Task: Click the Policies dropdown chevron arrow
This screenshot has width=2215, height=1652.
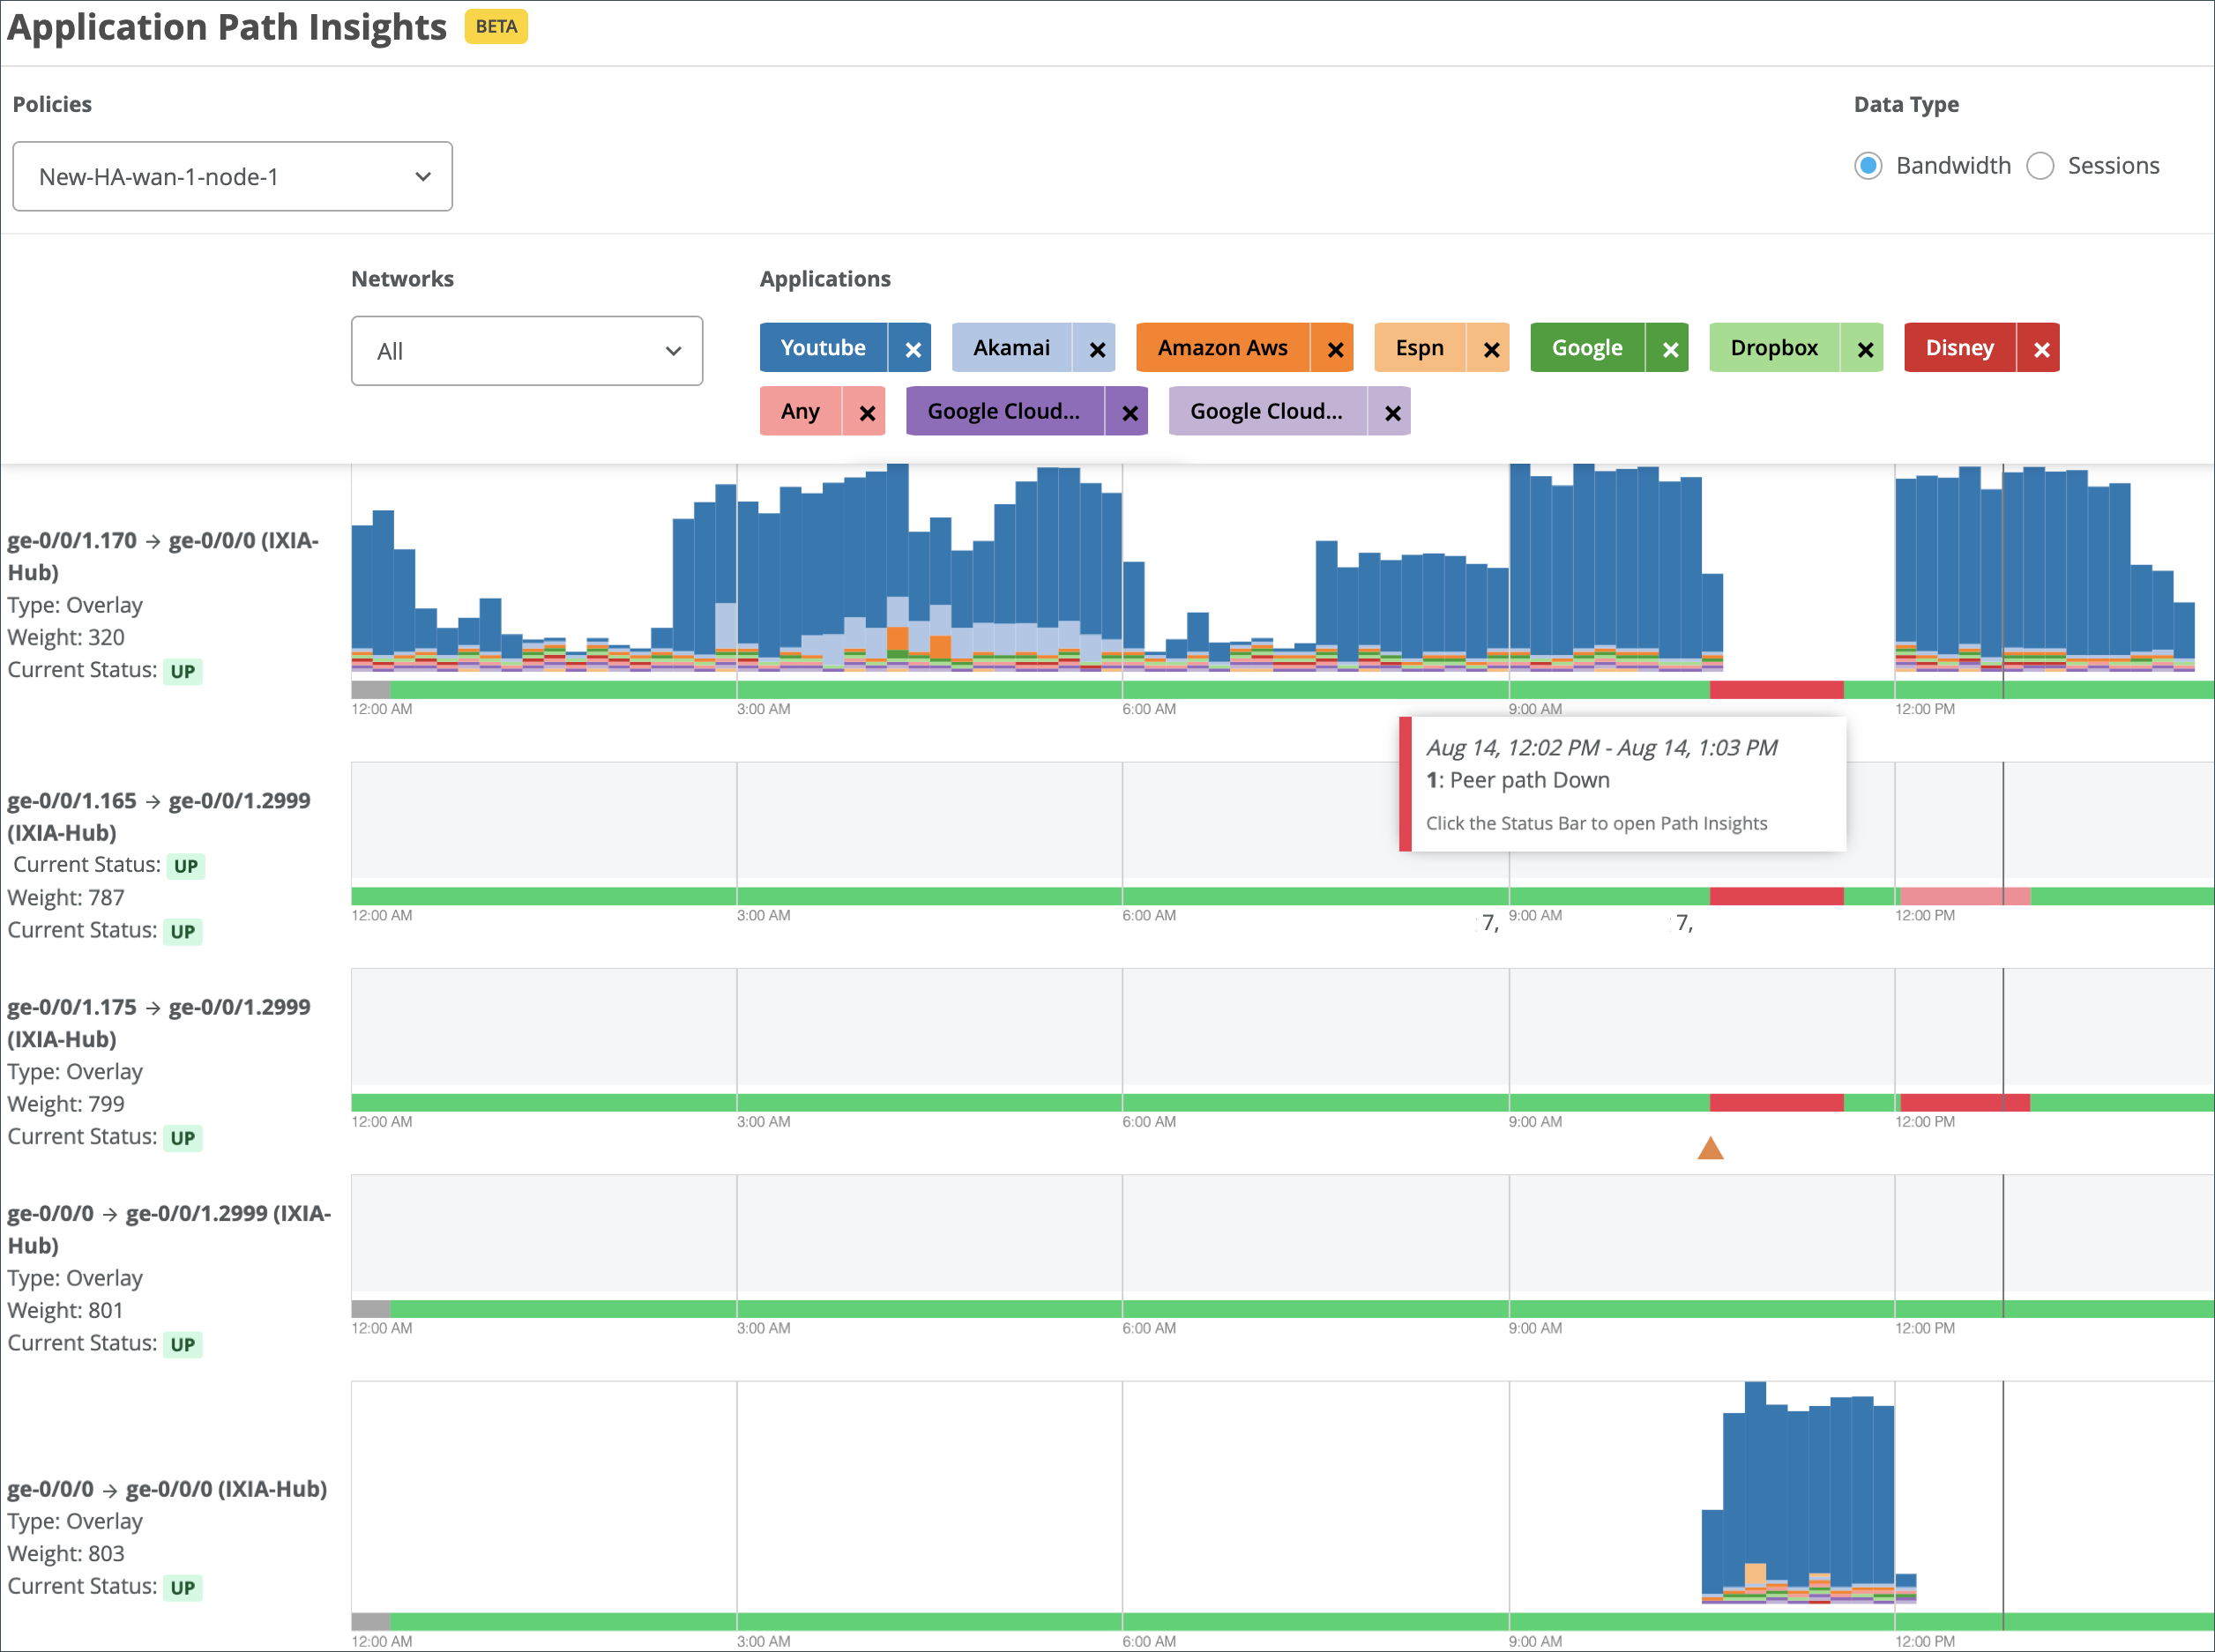Action: pos(423,177)
